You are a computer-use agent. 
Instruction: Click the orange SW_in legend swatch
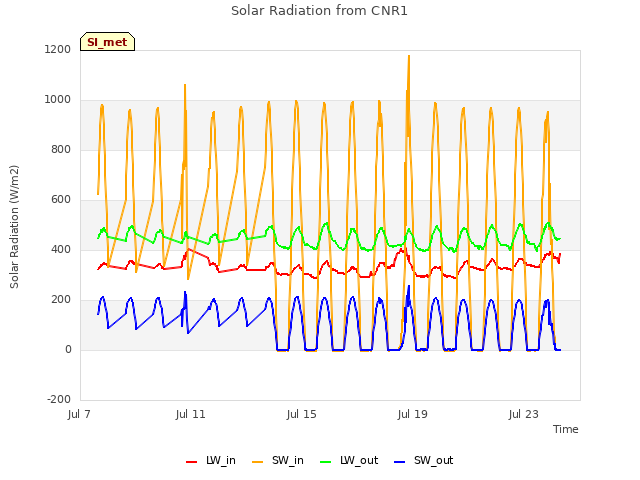tap(258, 462)
